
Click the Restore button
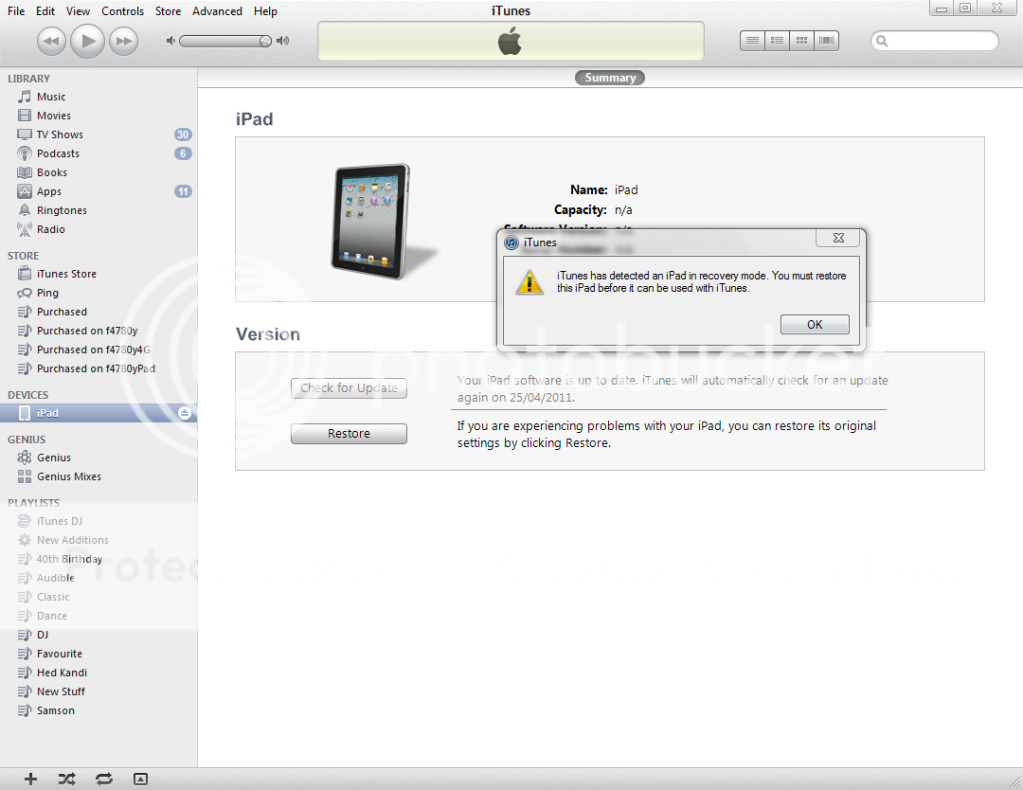348,434
